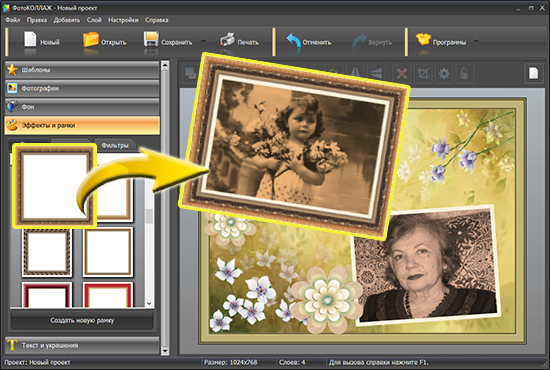Screen dimensions: 550x370
Task: Click the left panel scroll down arrow
Action: pos(165,350)
